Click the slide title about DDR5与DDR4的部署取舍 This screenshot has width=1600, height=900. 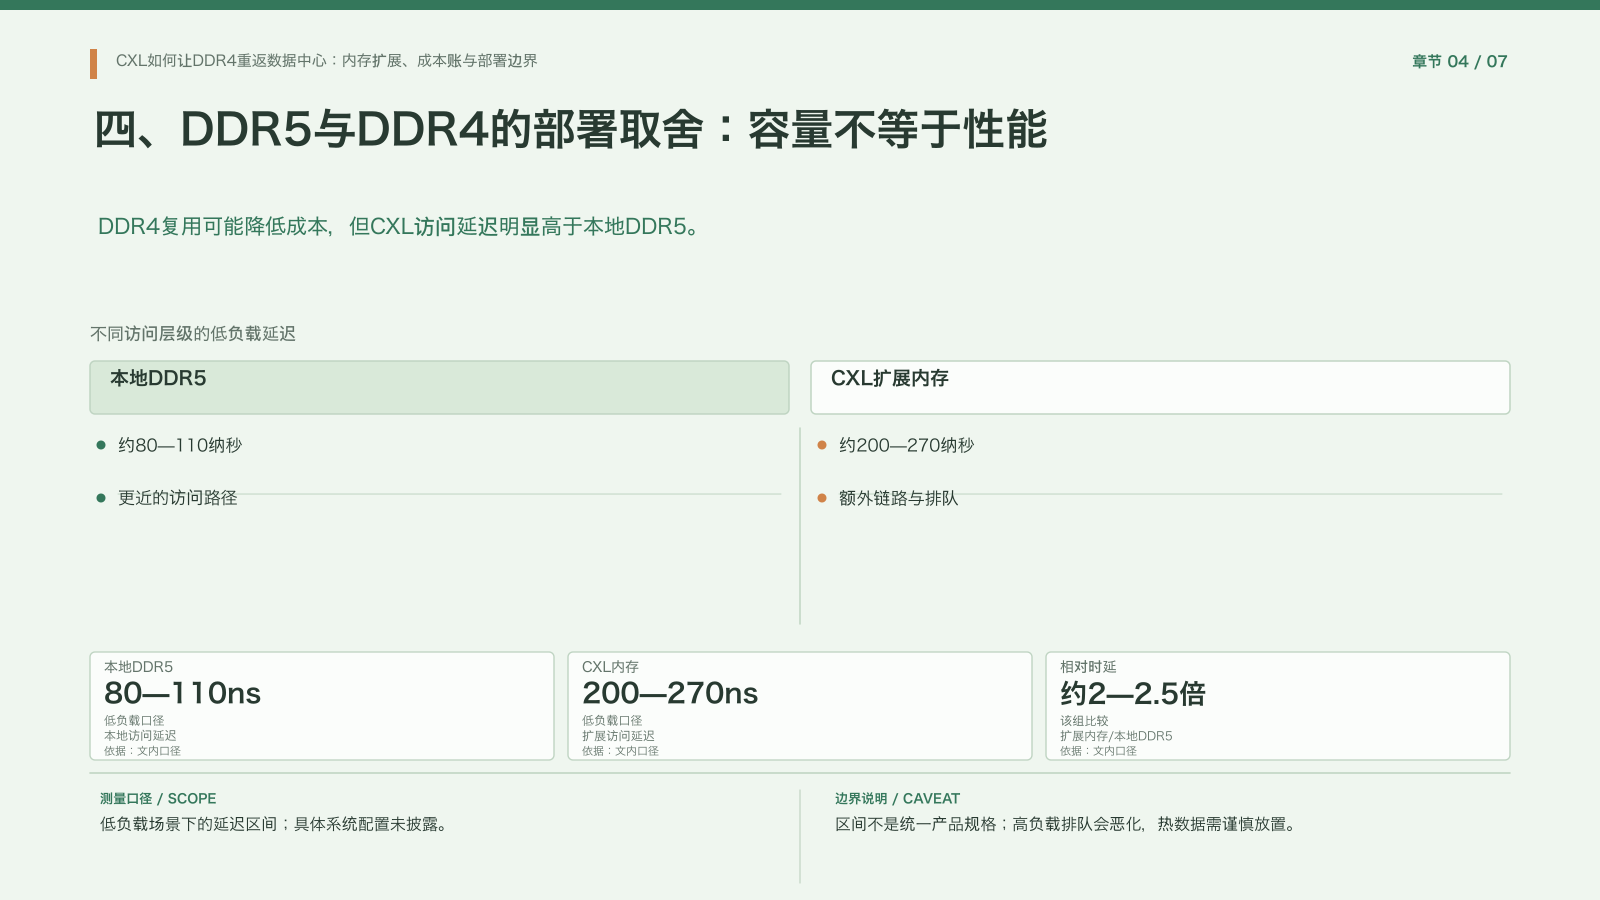pyautogui.click(x=570, y=130)
